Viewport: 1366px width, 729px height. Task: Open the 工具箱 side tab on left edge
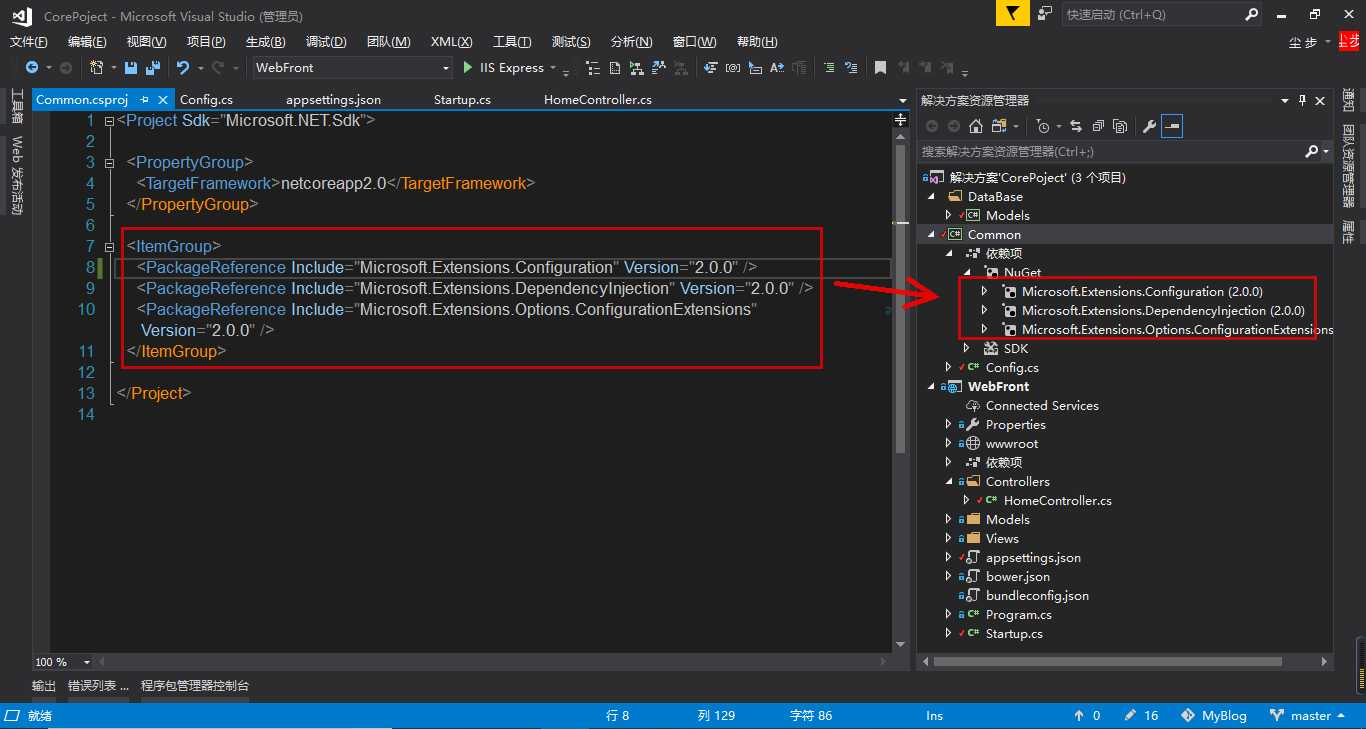click(16, 107)
